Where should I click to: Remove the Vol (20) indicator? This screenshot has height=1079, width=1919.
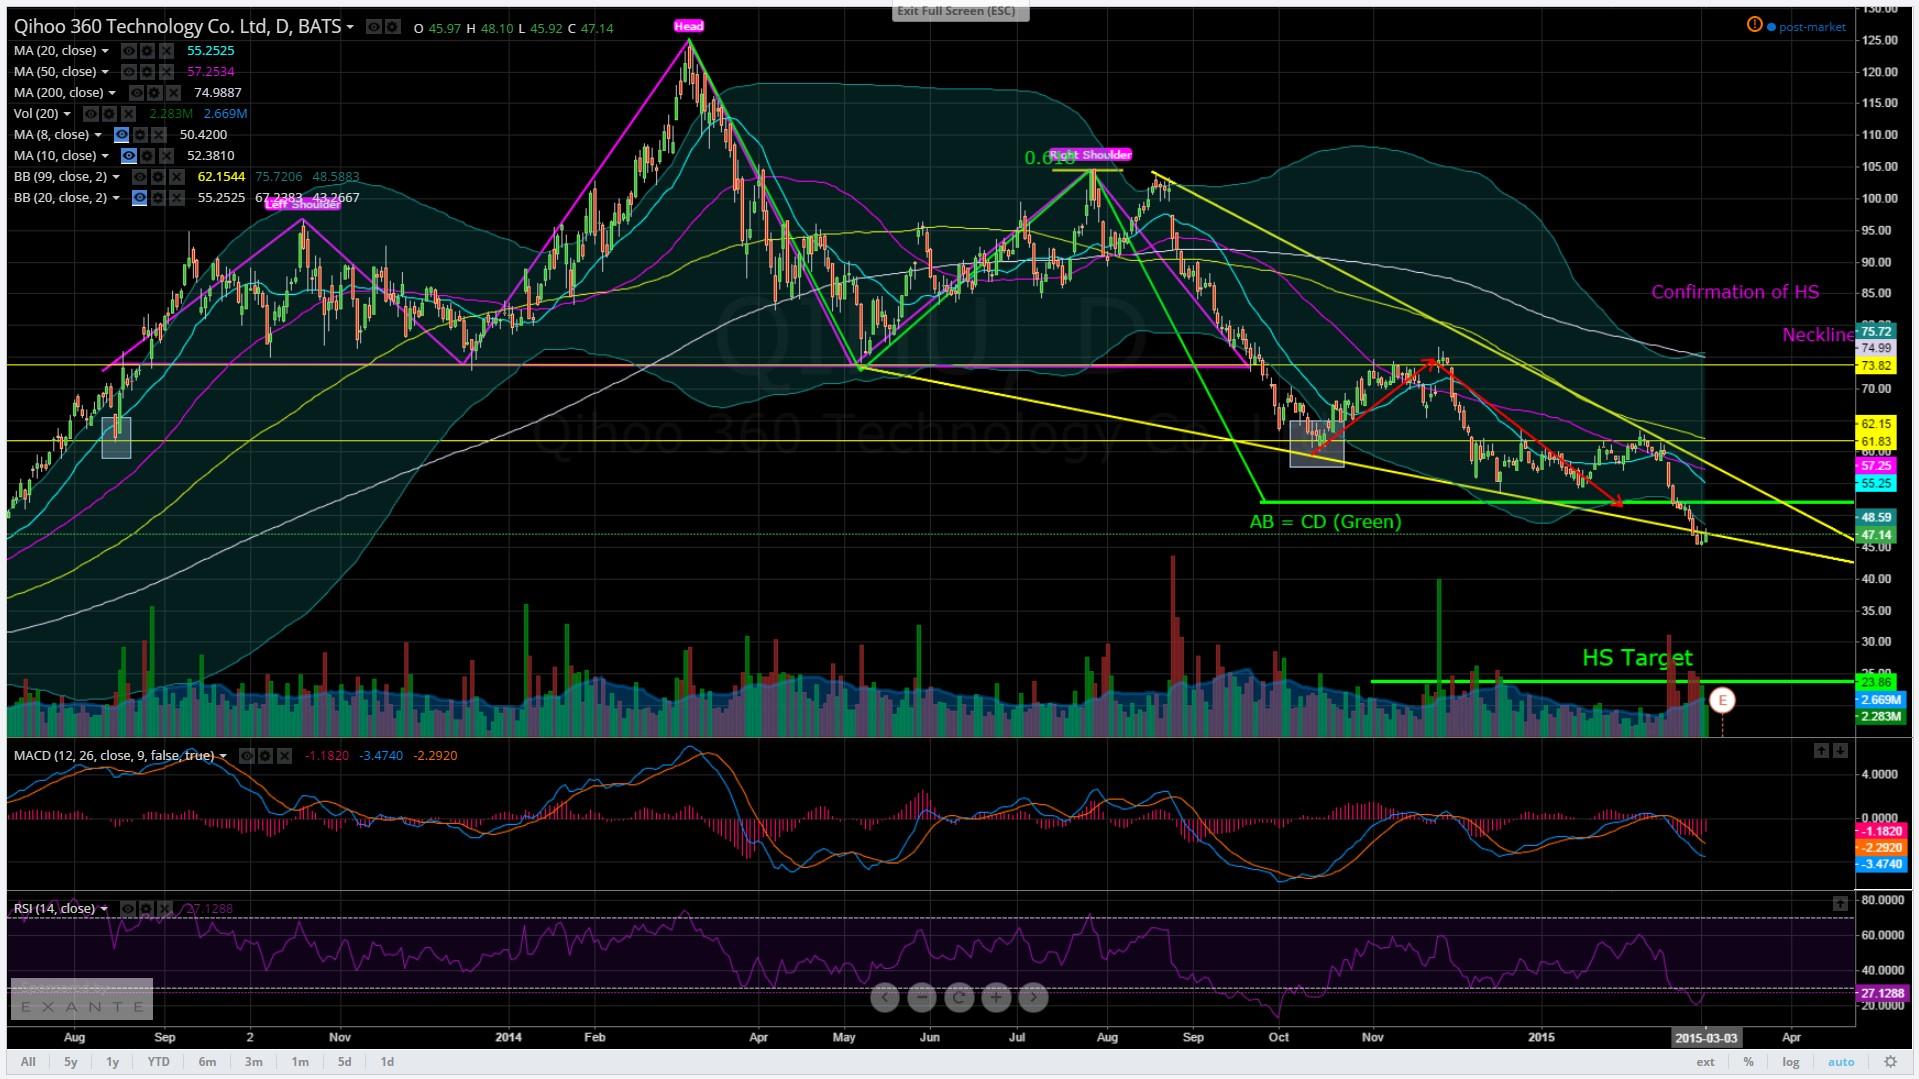[128, 113]
